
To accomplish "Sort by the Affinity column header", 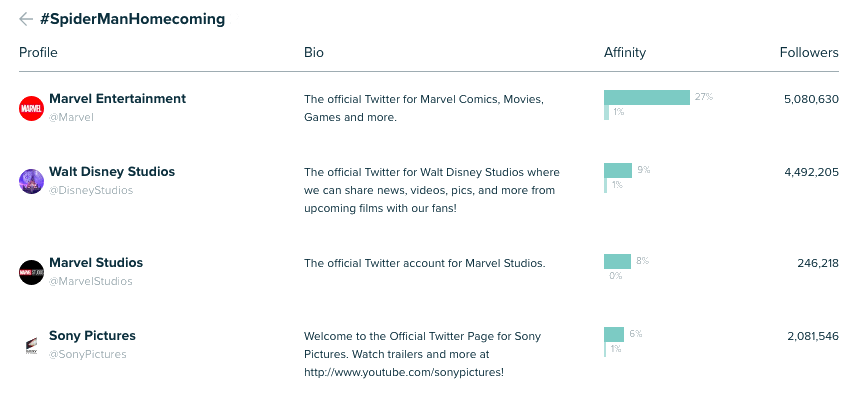I will click(625, 52).
